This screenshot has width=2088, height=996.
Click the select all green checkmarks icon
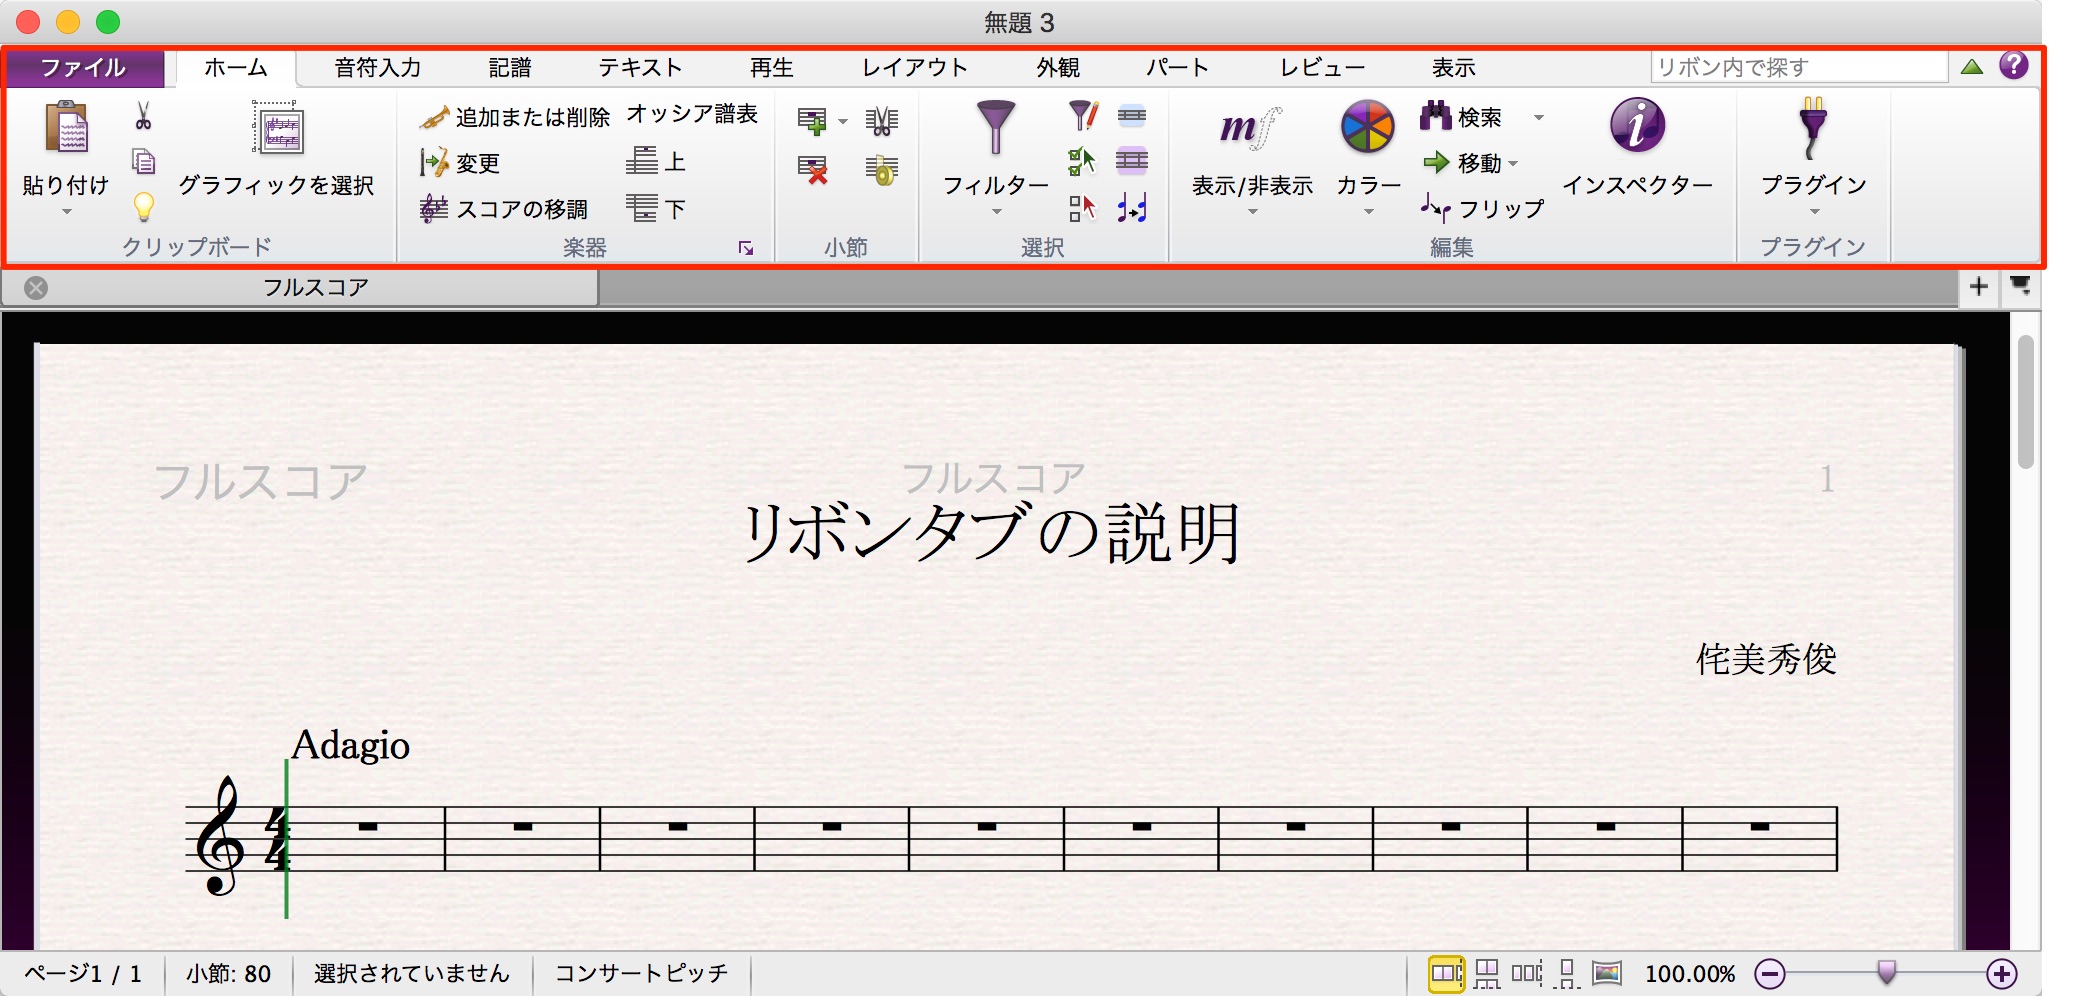point(1082,161)
